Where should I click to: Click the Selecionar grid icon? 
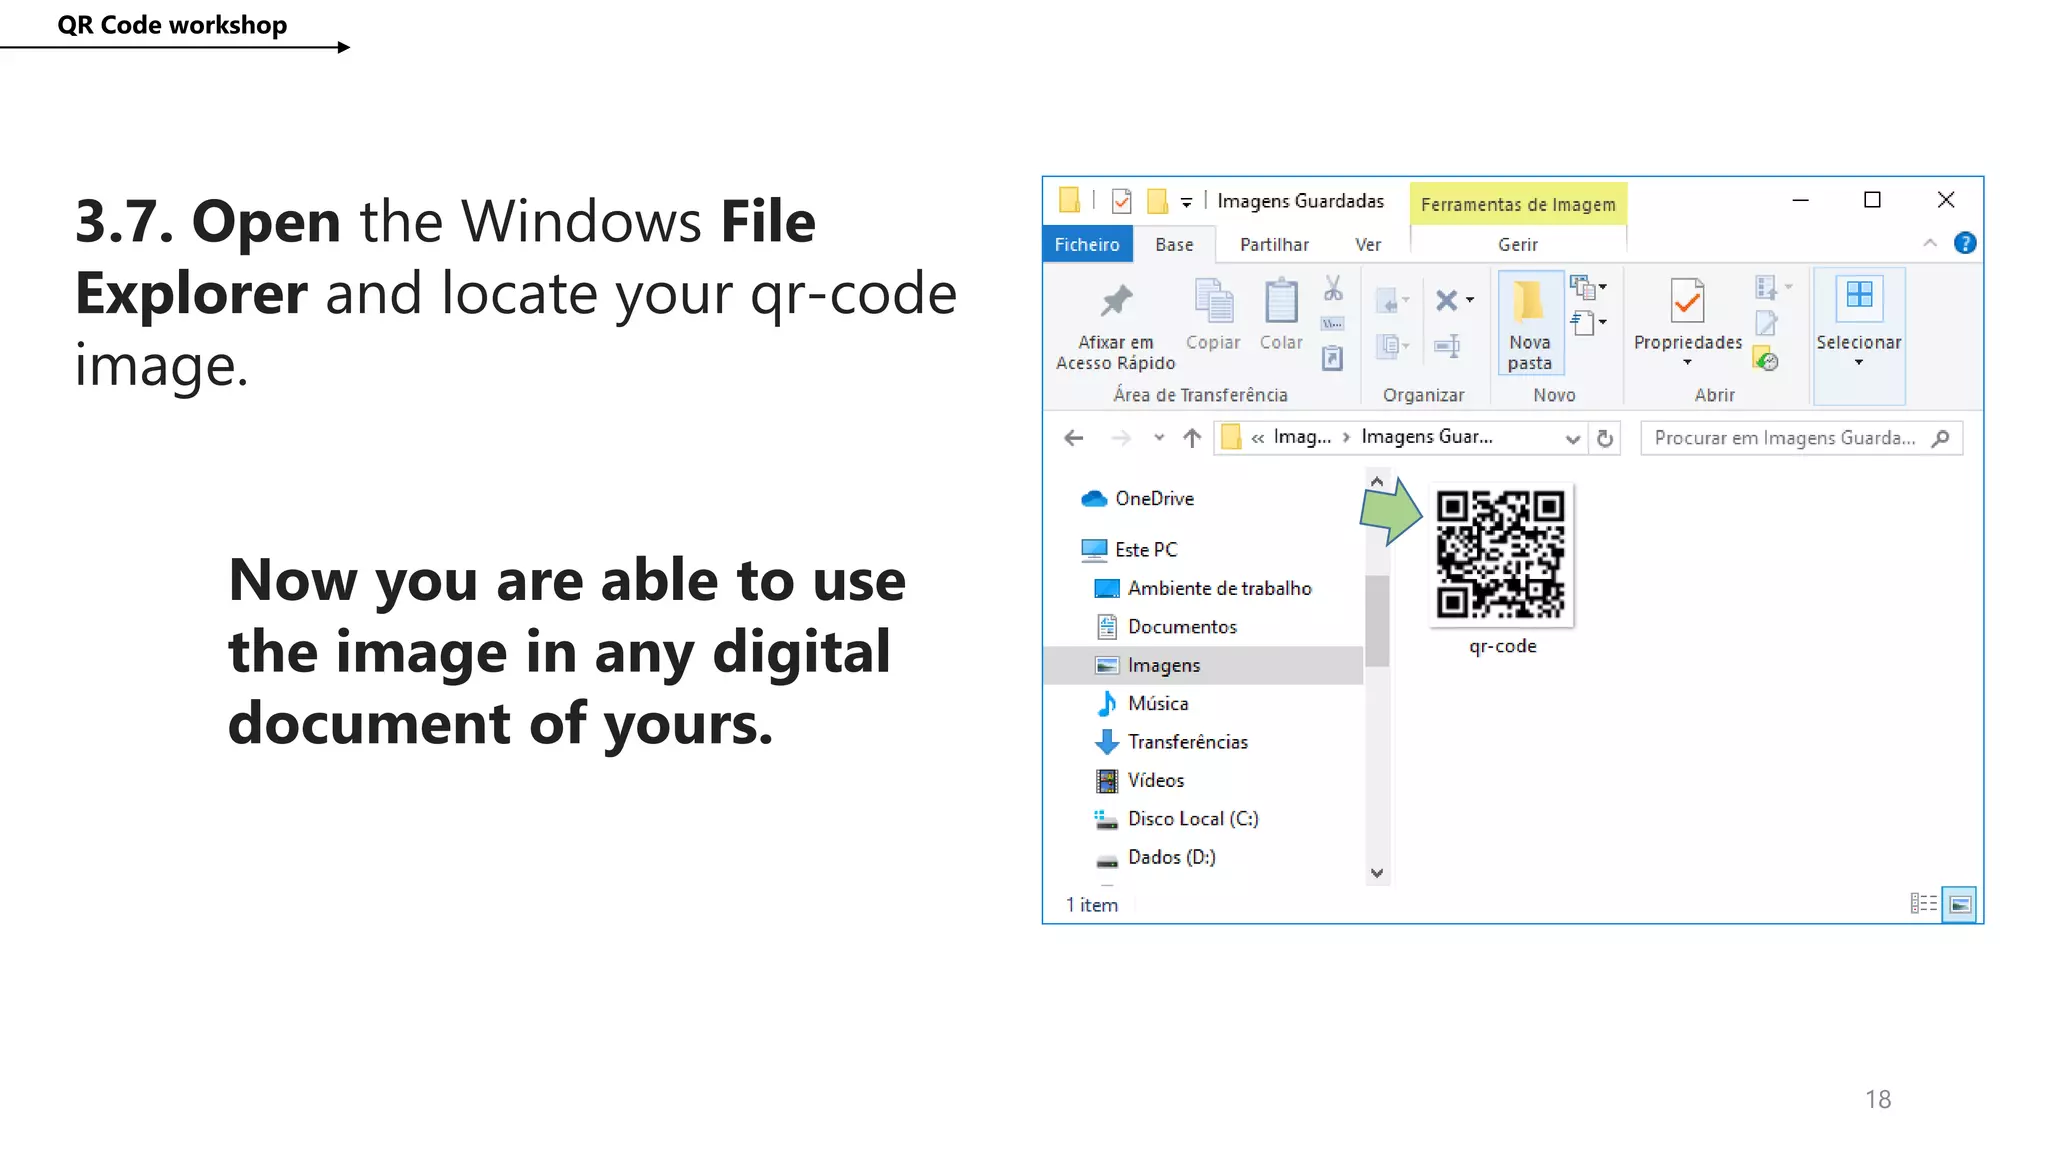coord(1859,296)
